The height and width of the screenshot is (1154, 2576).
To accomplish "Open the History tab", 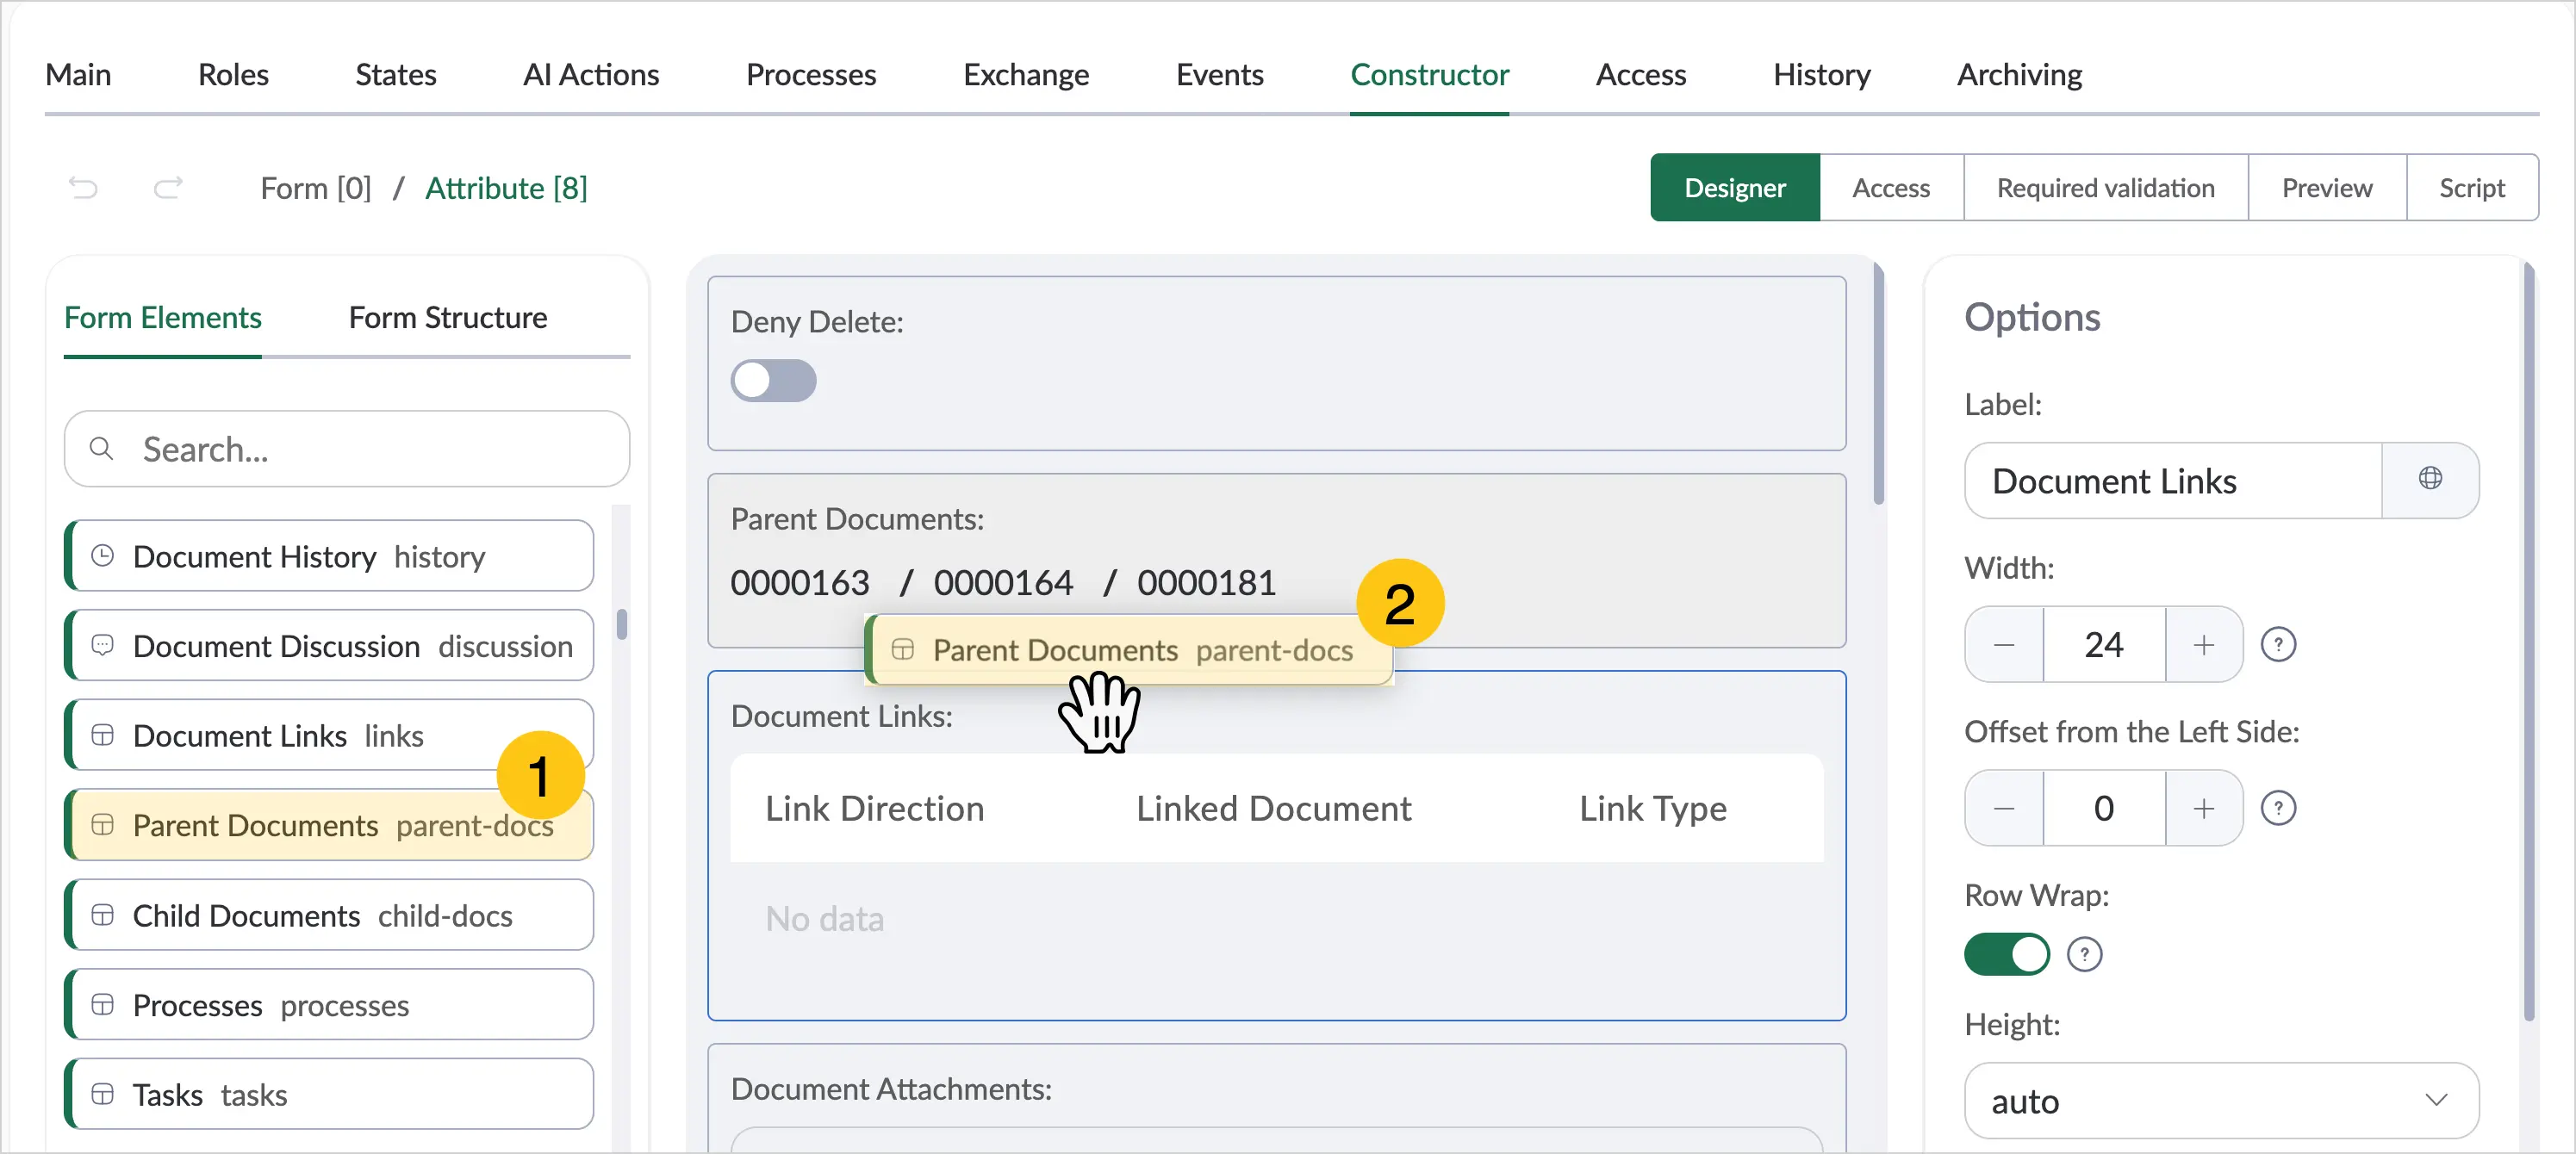I will [1821, 74].
